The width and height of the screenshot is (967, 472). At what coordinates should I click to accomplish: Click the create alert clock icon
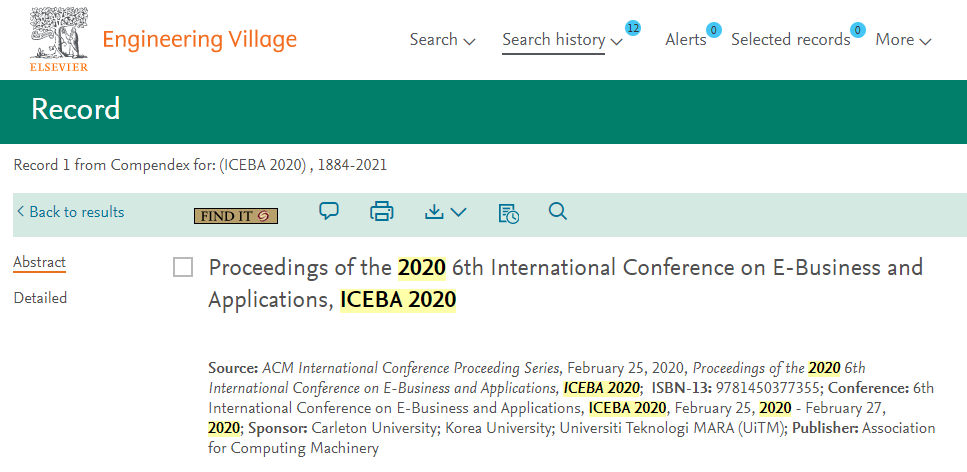pos(509,212)
